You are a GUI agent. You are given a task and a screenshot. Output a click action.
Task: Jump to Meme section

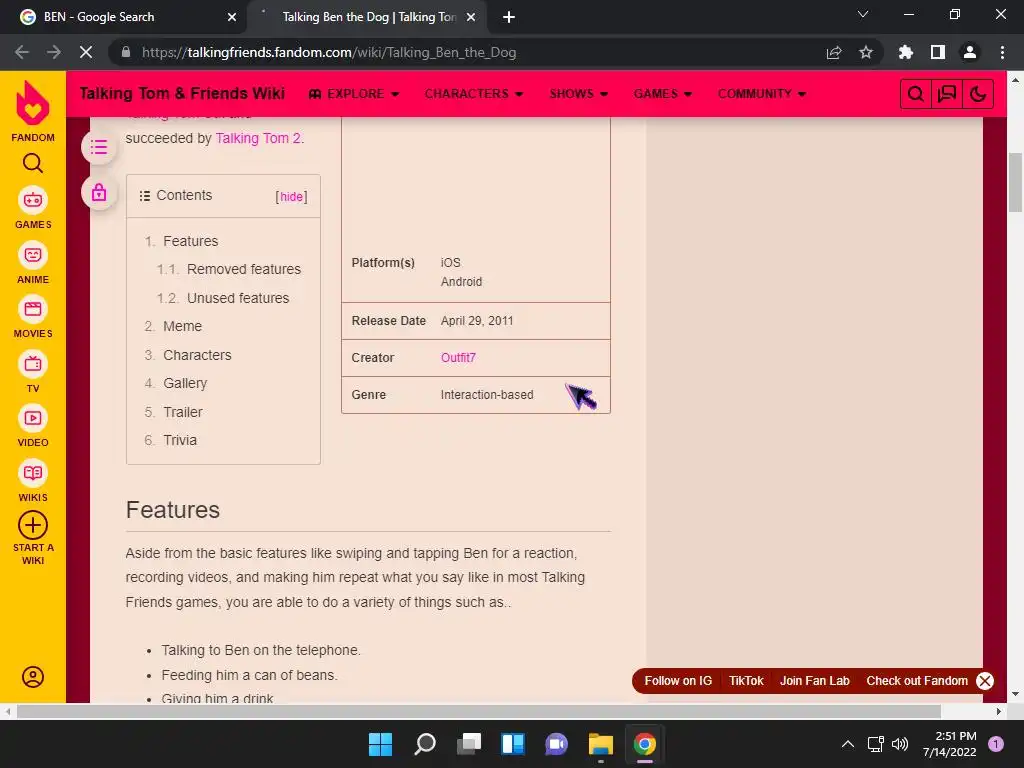click(x=182, y=326)
